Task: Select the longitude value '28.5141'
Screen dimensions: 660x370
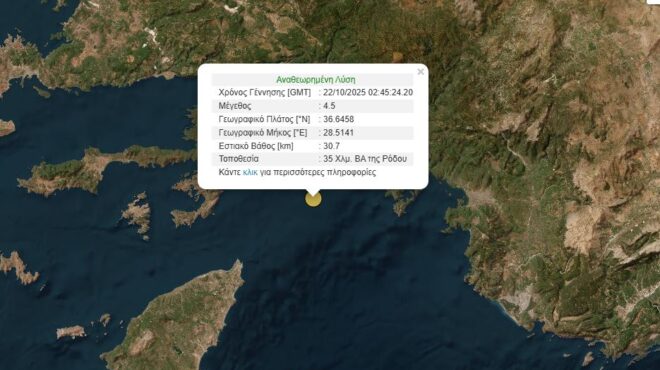Action: tap(338, 133)
